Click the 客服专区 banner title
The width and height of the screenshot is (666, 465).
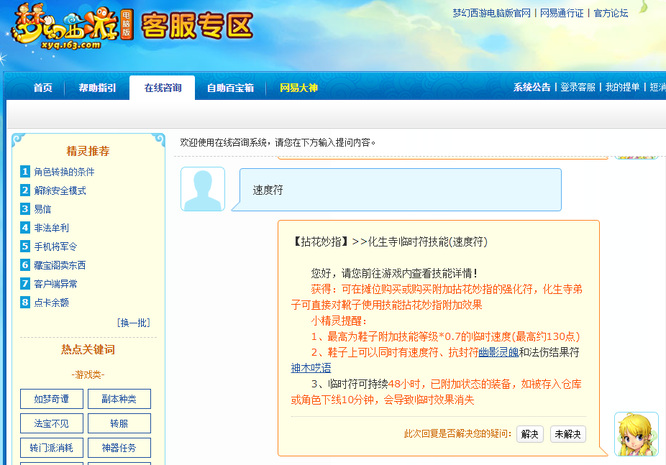click(x=197, y=25)
